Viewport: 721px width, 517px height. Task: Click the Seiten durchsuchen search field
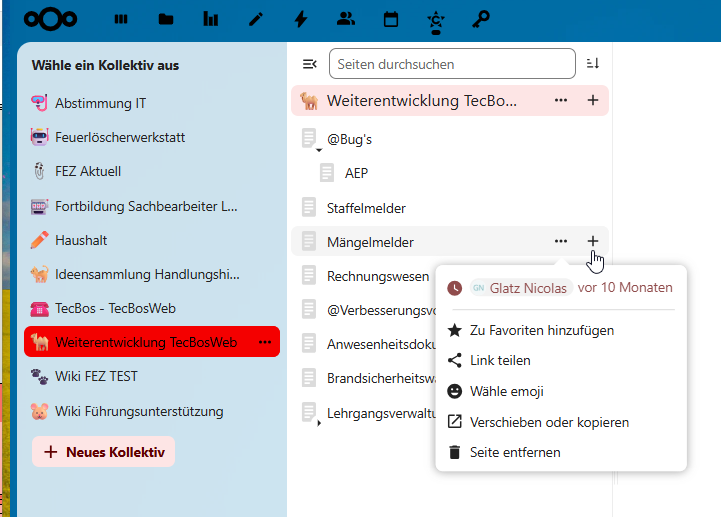tap(452, 63)
